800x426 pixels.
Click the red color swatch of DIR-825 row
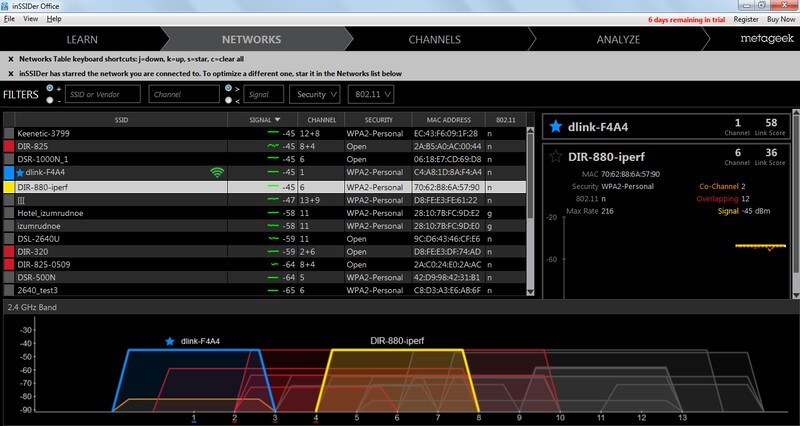point(9,146)
